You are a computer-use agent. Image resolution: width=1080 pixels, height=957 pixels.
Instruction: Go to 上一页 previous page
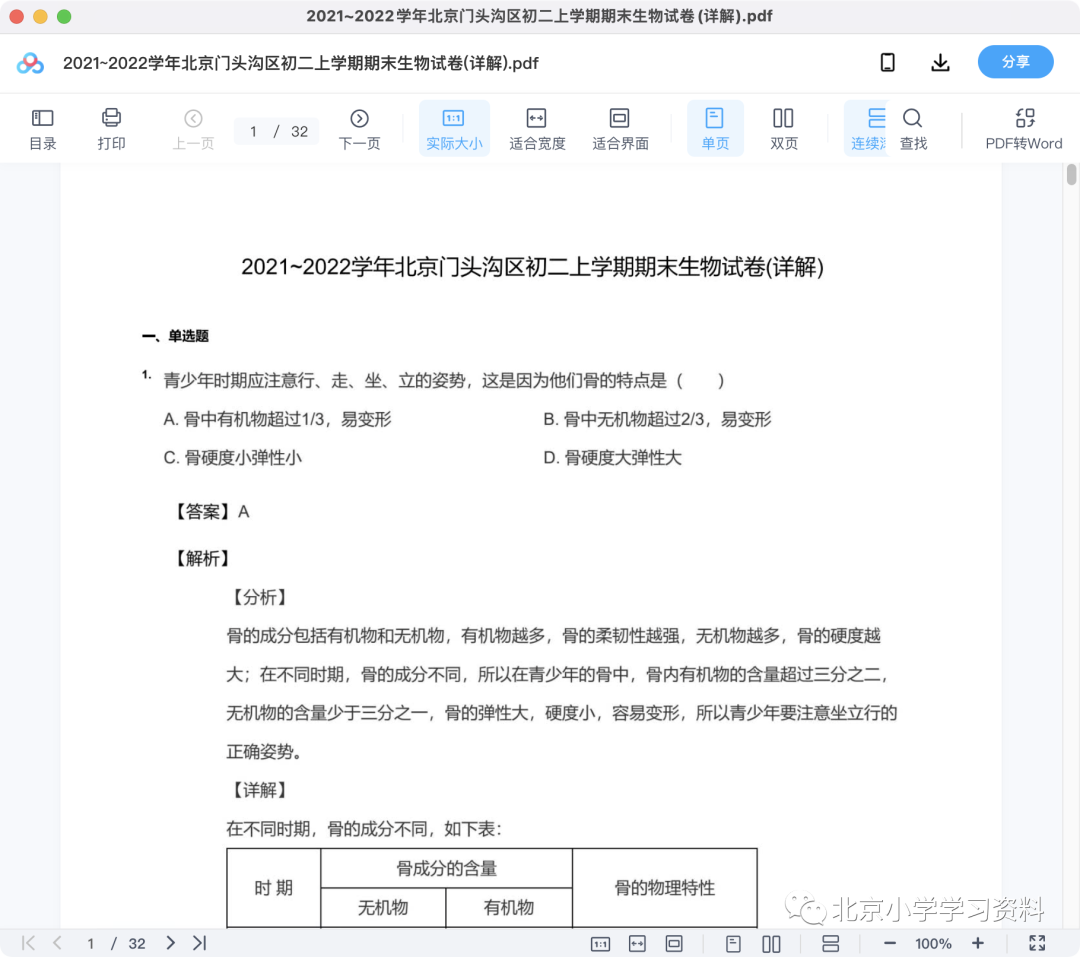(x=194, y=129)
